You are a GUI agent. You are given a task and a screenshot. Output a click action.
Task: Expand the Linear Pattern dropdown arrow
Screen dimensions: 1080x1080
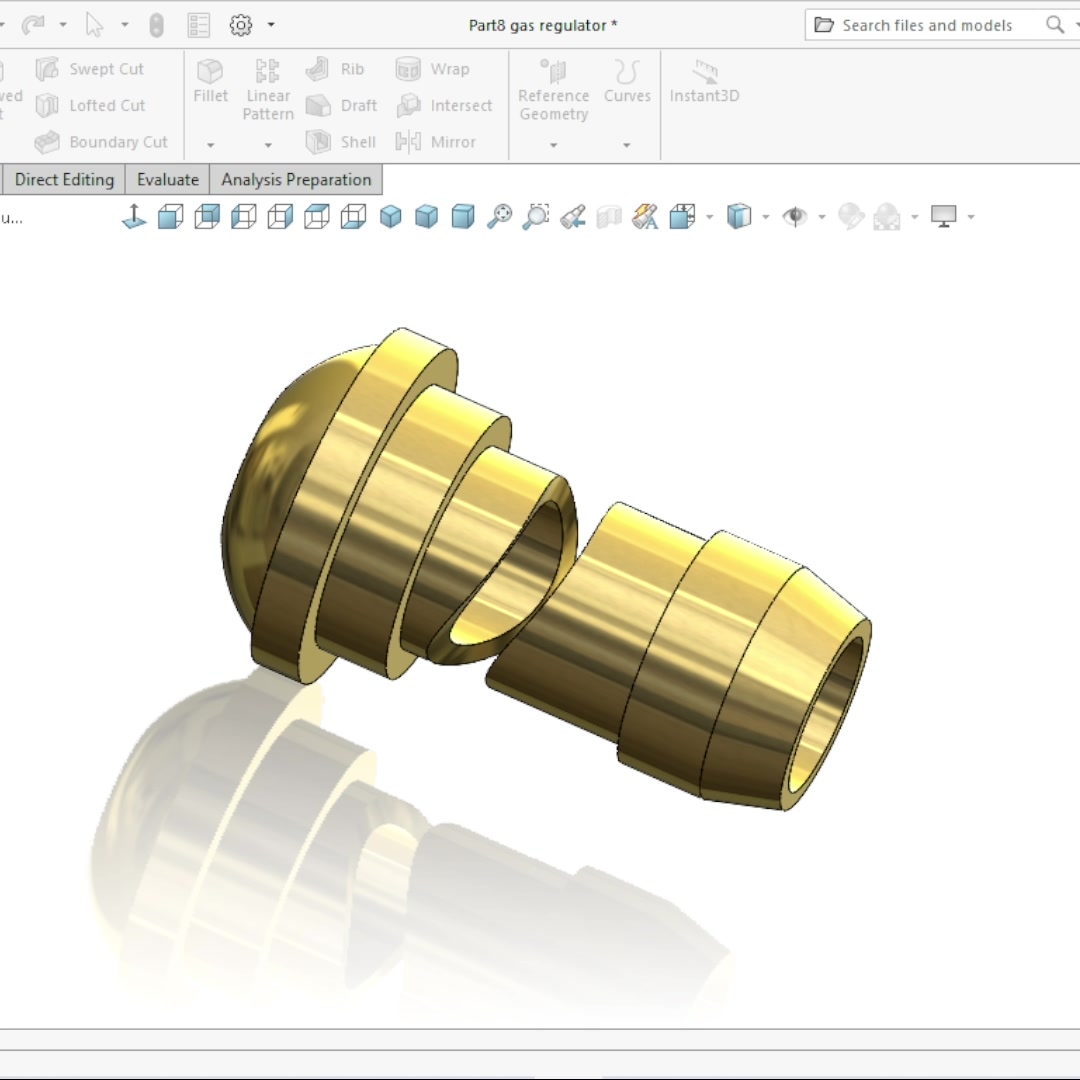(268, 145)
